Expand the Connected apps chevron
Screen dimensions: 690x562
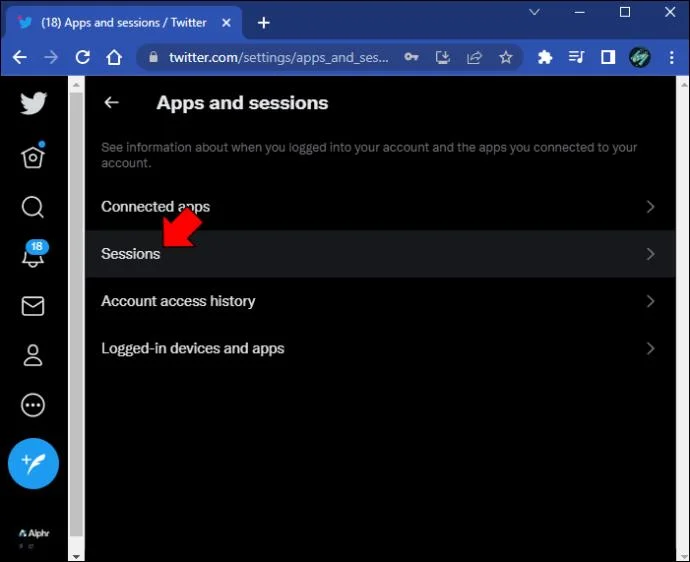650,207
